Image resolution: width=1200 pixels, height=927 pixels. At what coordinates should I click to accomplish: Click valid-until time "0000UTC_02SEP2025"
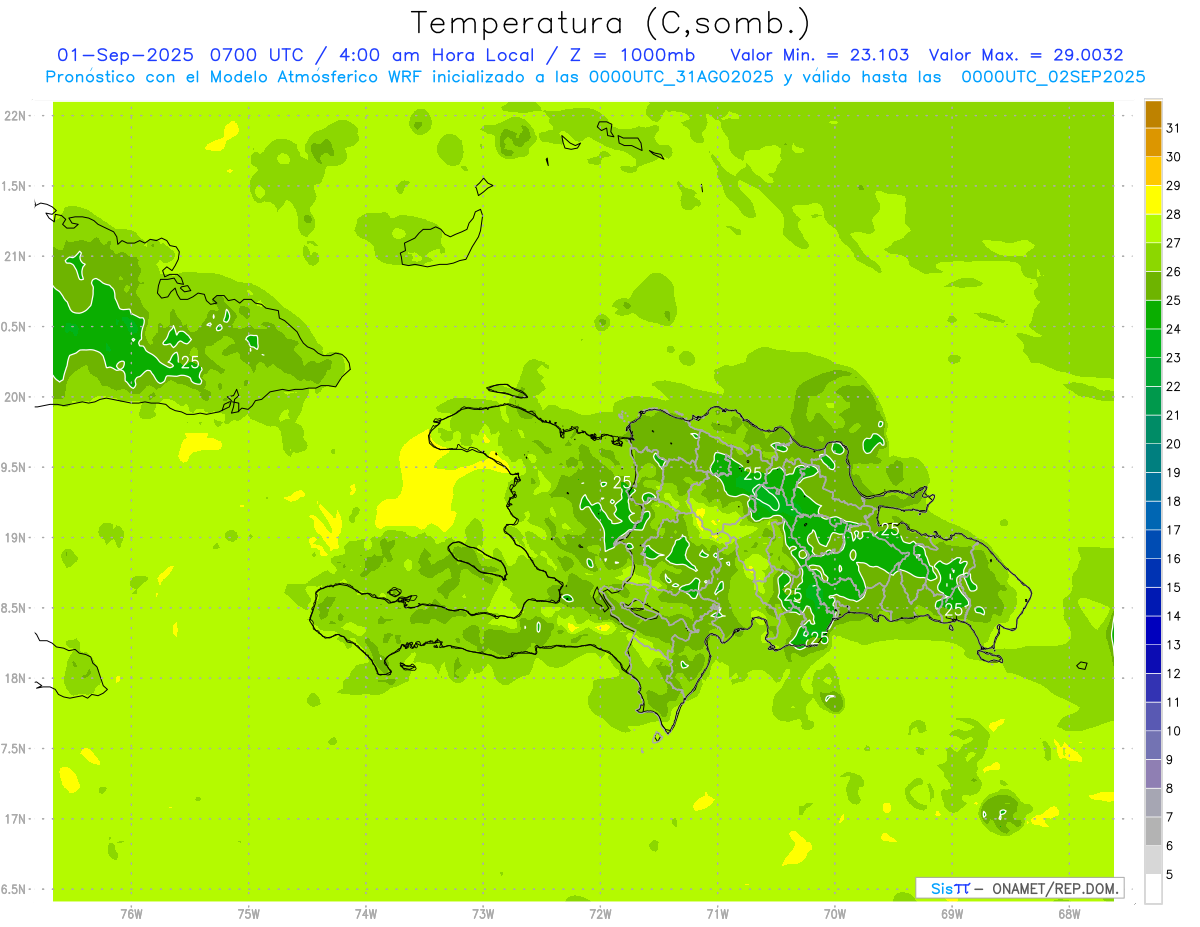point(1053,77)
